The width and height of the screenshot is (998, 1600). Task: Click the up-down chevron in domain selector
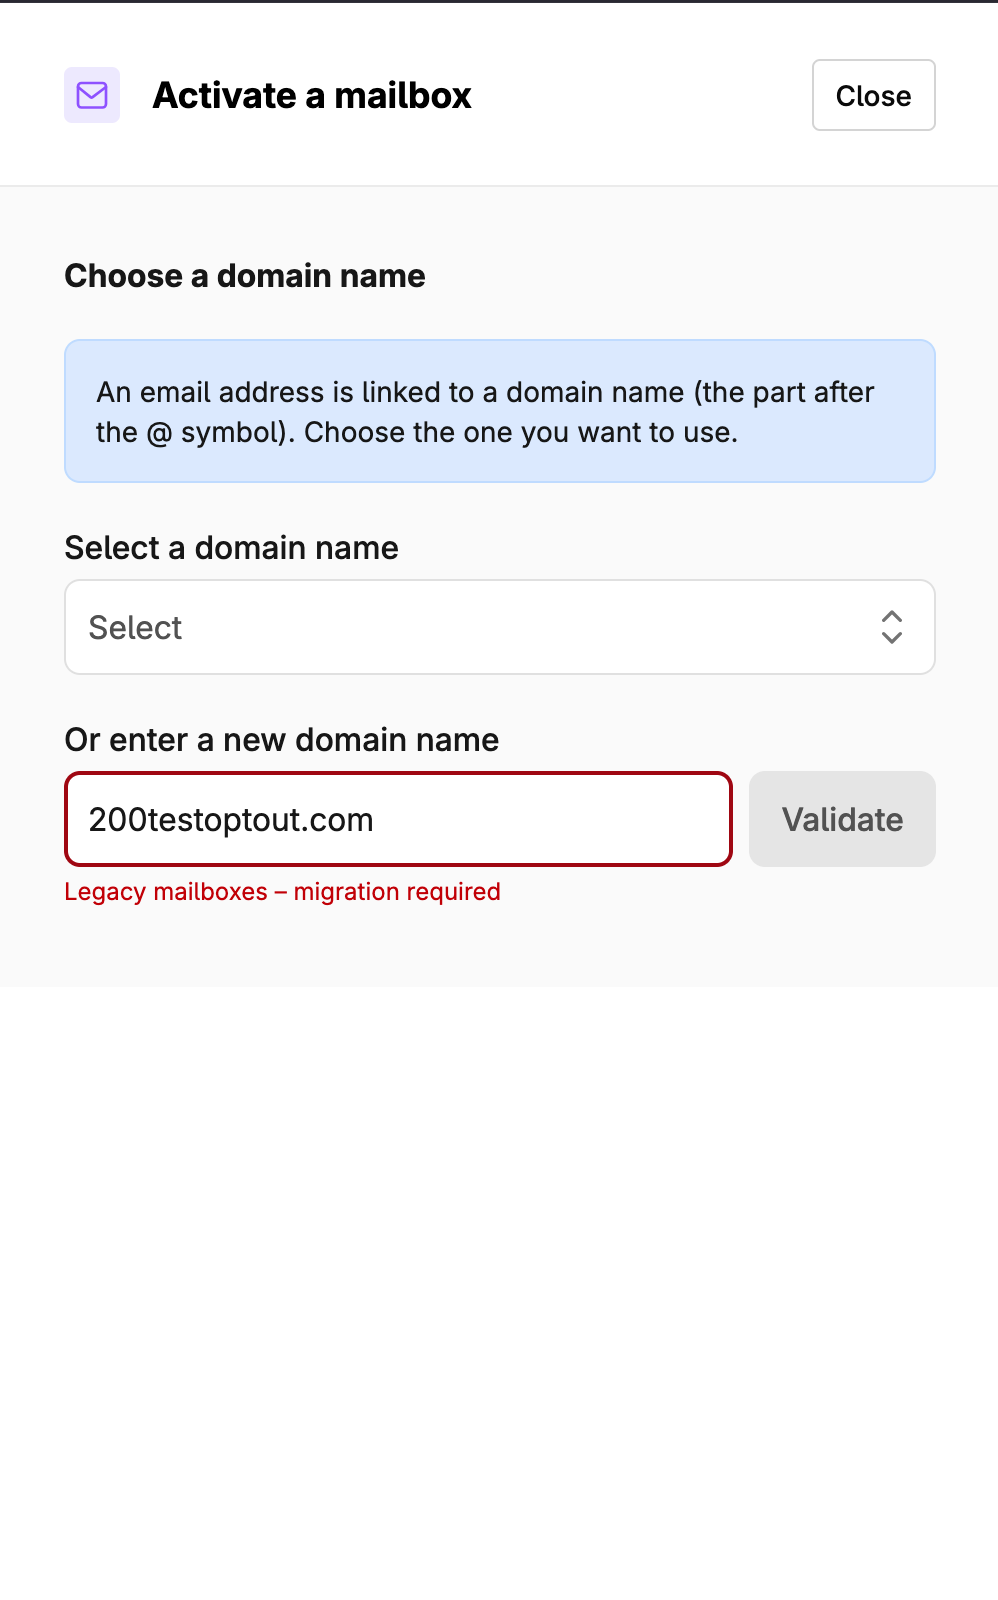[892, 627]
